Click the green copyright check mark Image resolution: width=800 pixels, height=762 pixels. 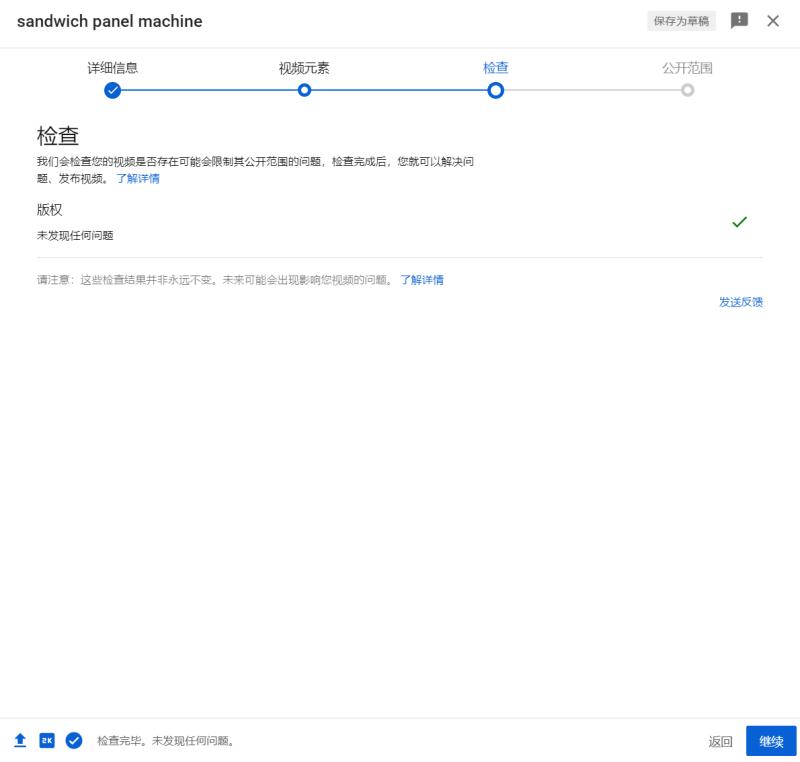coord(739,222)
